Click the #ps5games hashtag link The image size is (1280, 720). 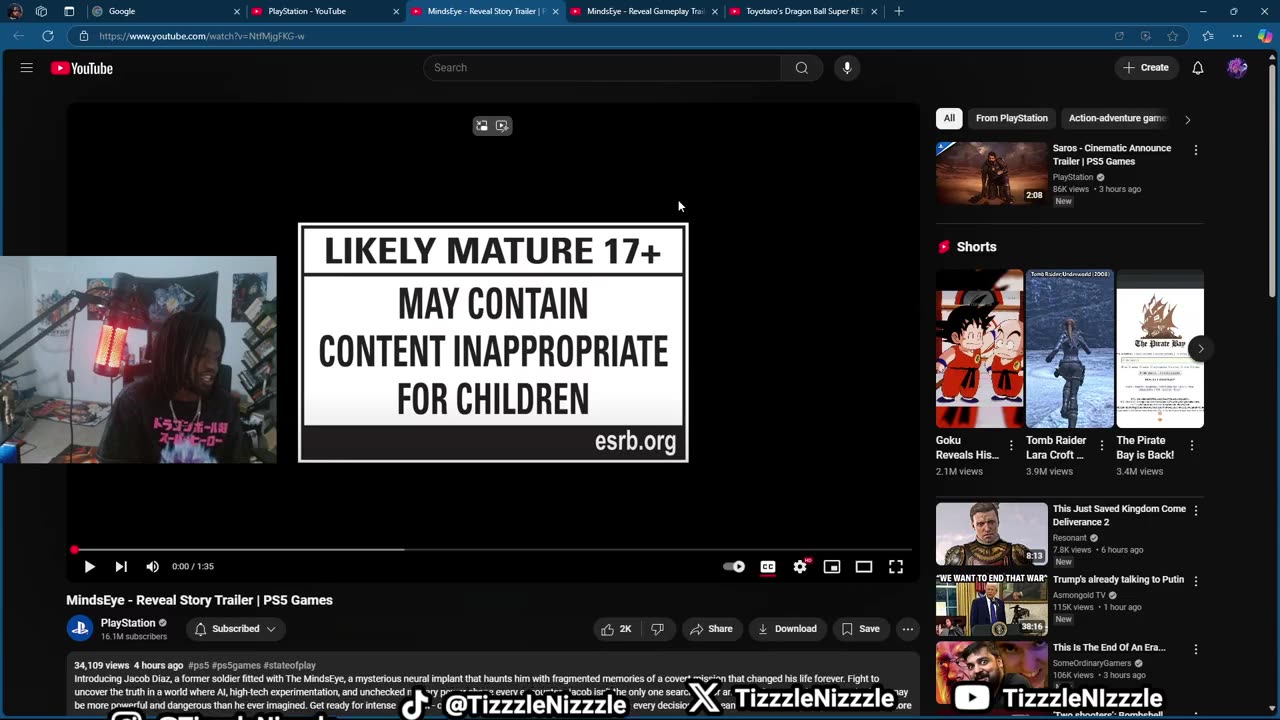236,665
